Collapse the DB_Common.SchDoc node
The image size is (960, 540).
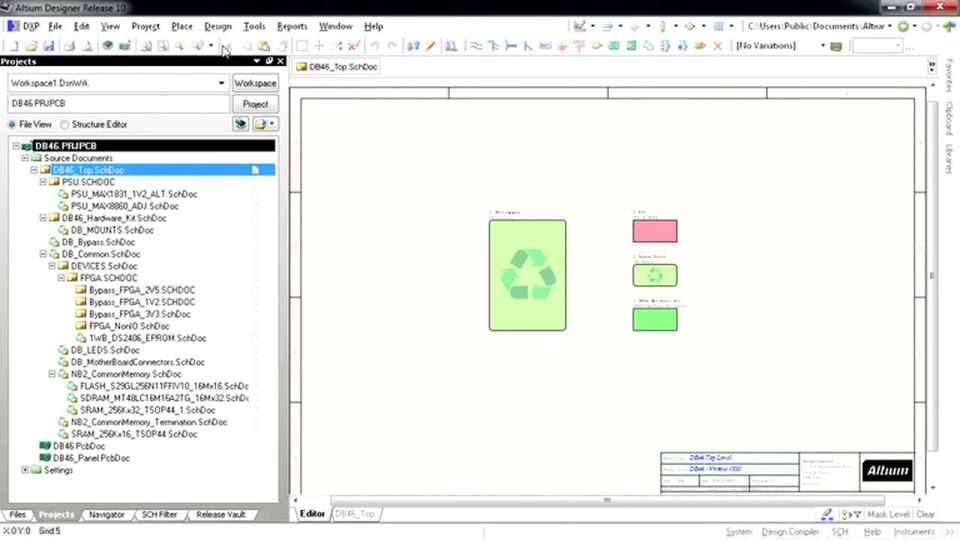pyautogui.click(x=43, y=254)
